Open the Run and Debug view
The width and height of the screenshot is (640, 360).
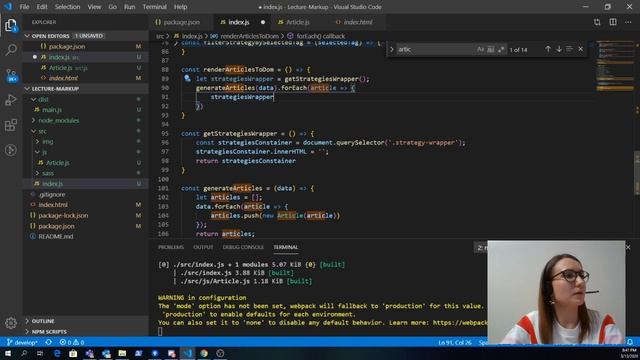11,100
